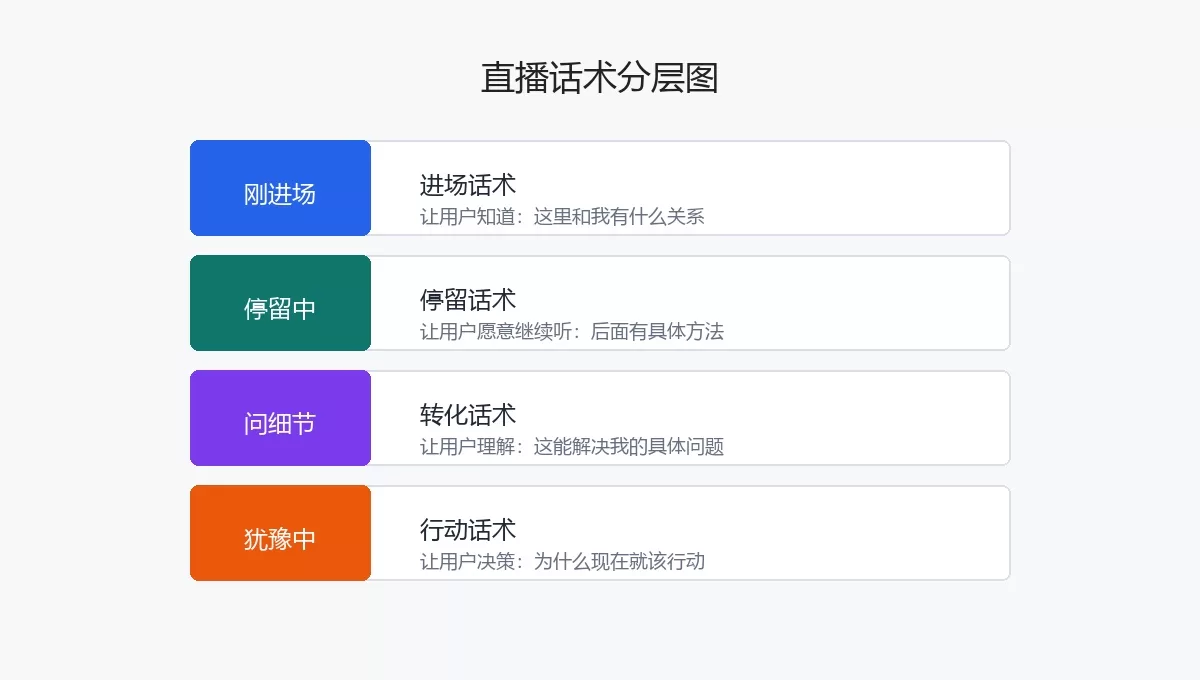Click the 停留话术 heading
The image size is (1200, 680).
(468, 300)
